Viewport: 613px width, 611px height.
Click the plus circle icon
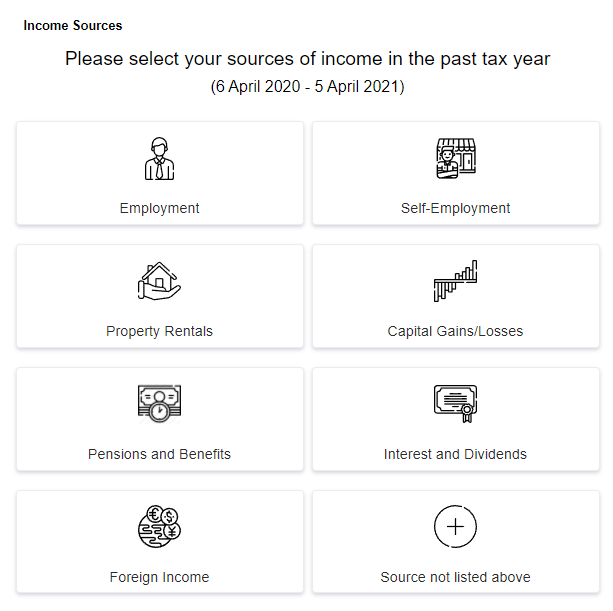456,527
